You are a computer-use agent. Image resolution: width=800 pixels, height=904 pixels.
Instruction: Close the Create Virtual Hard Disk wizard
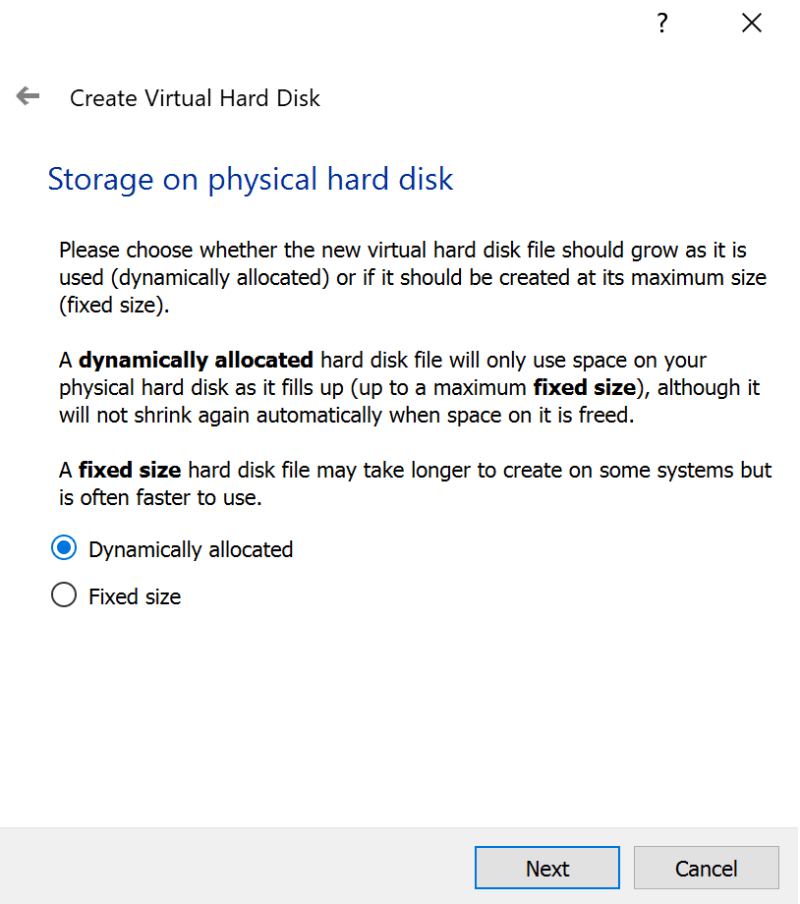pyautogui.click(x=751, y=22)
